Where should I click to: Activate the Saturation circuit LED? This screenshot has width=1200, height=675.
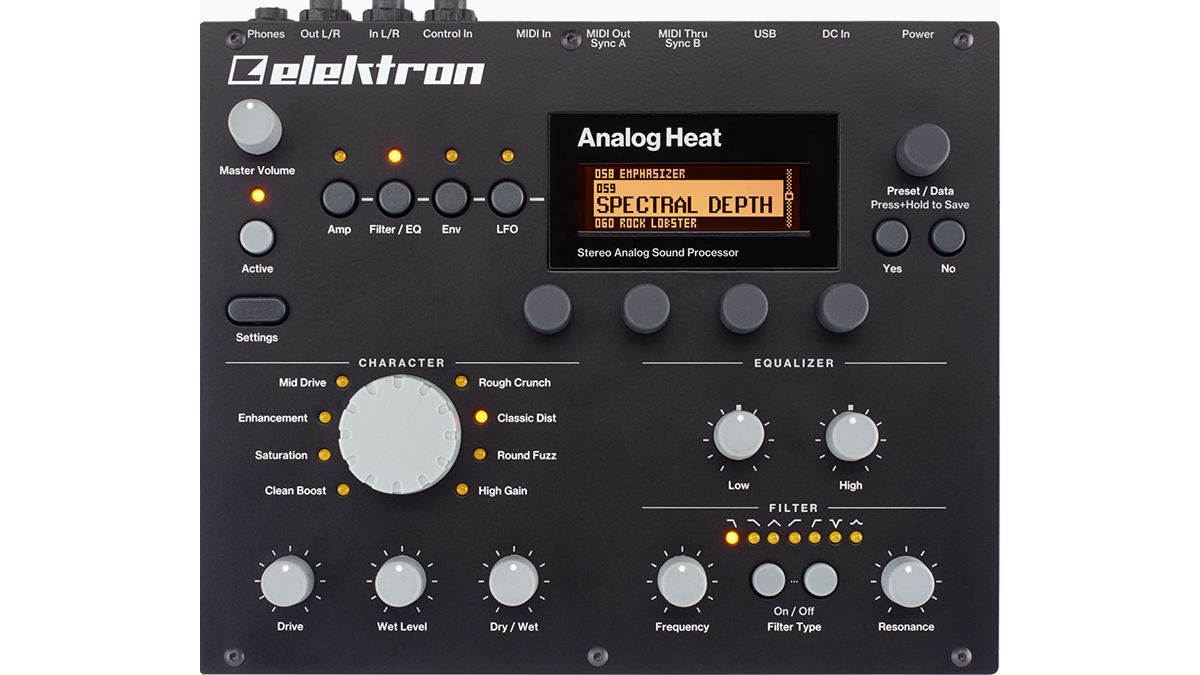coord(324,454)
